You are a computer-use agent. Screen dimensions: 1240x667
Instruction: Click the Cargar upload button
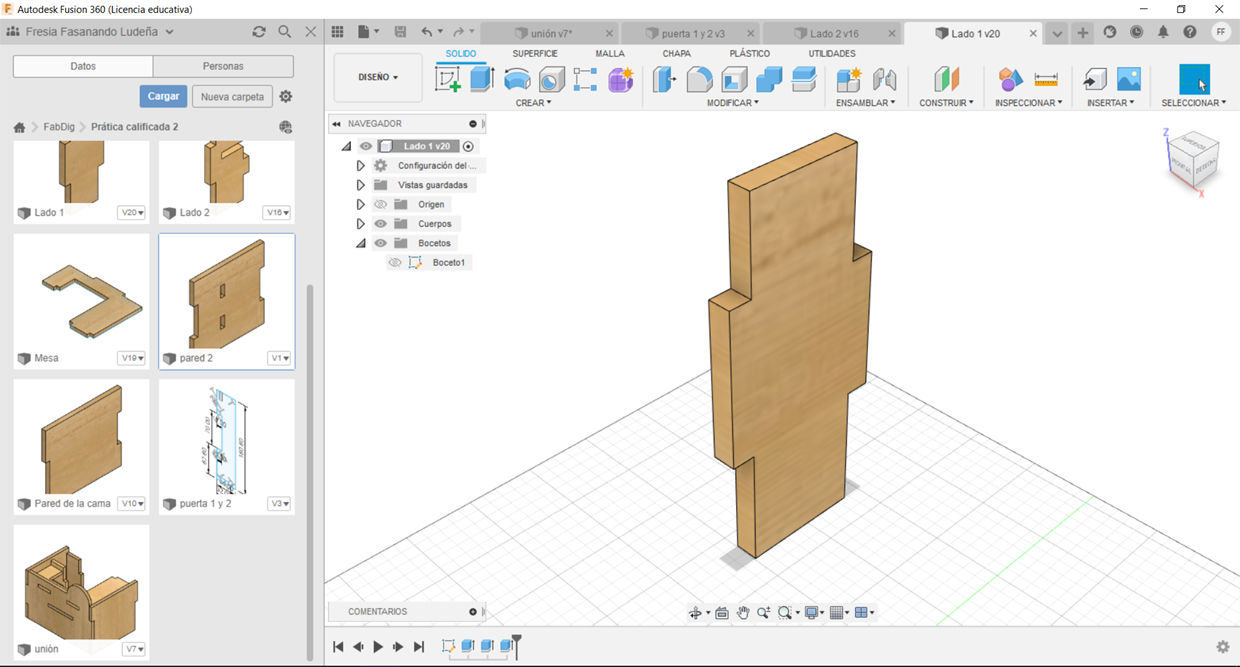[x=163, y=96]
